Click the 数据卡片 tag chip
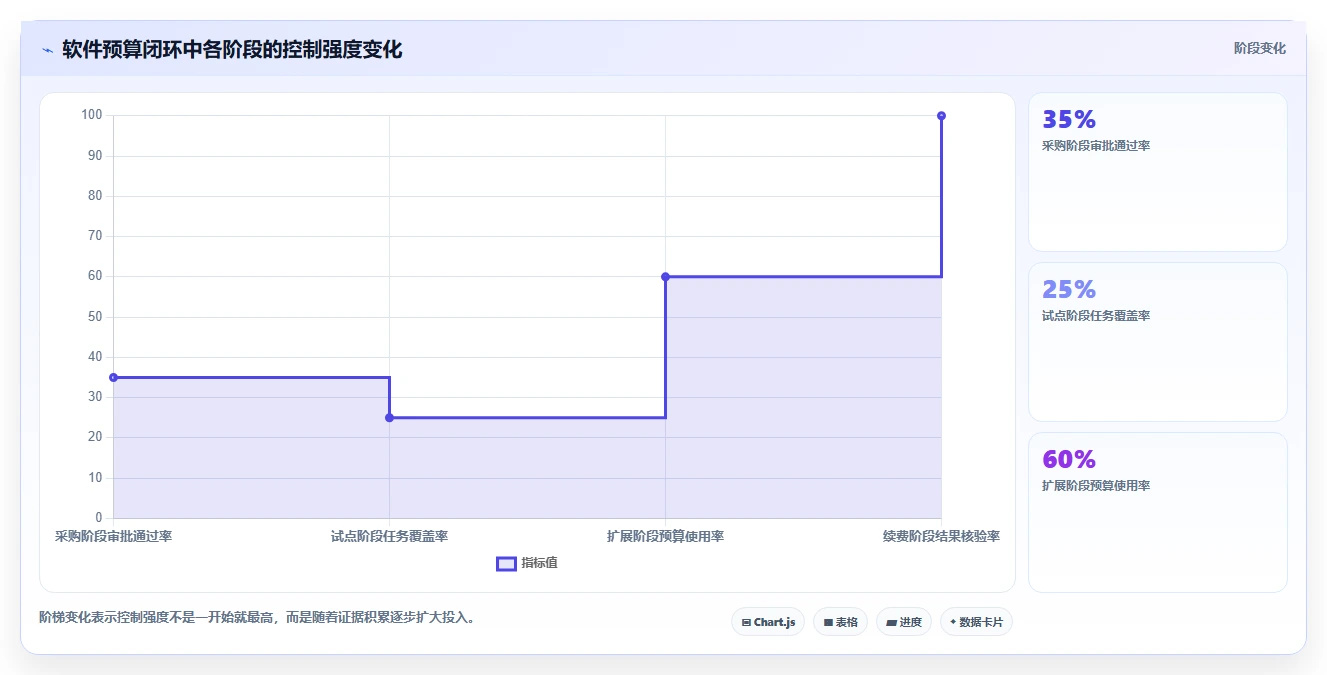Screen dimensions: 1327x675 point(976,622)
